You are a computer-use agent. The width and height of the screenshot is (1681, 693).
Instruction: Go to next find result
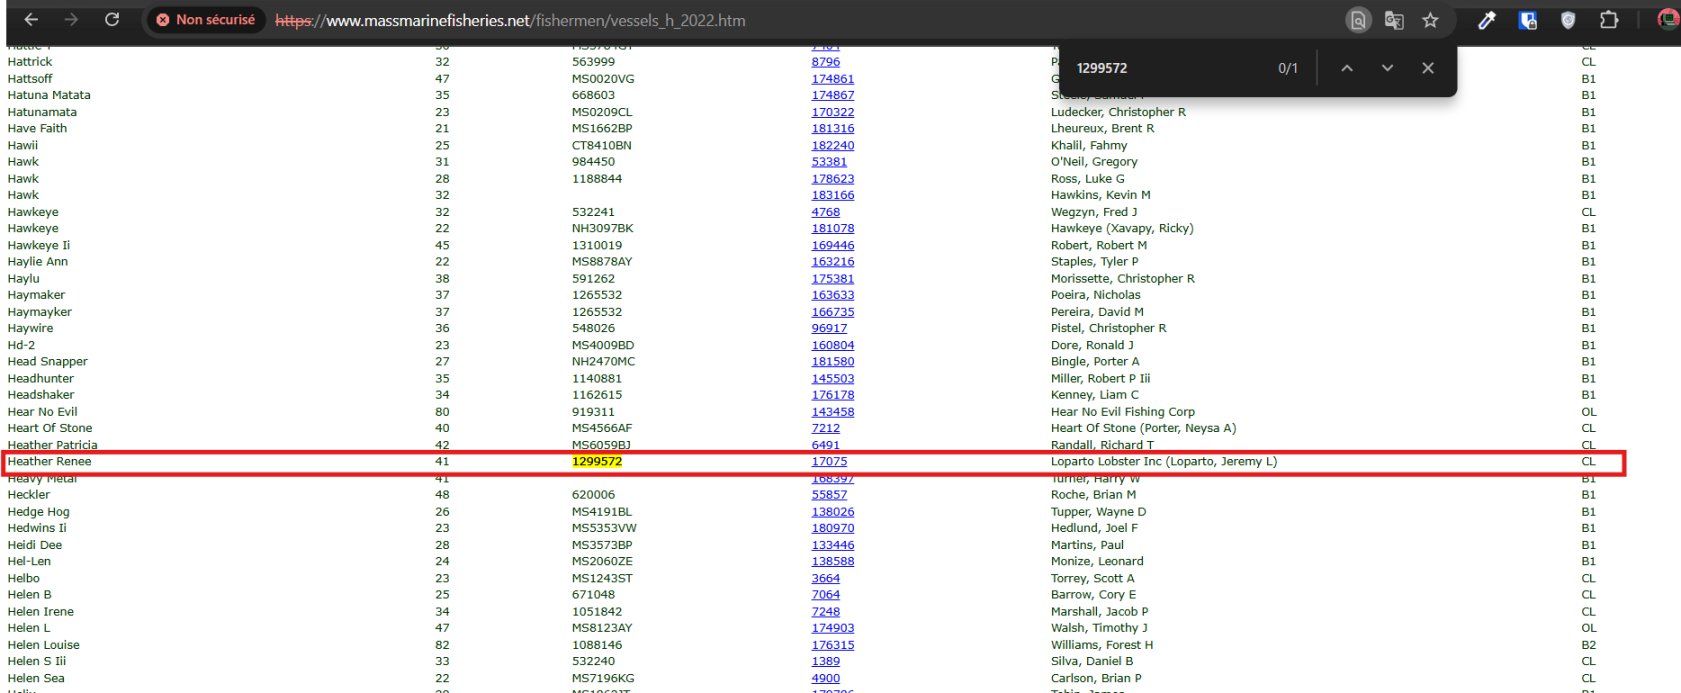click(1387, 68)
